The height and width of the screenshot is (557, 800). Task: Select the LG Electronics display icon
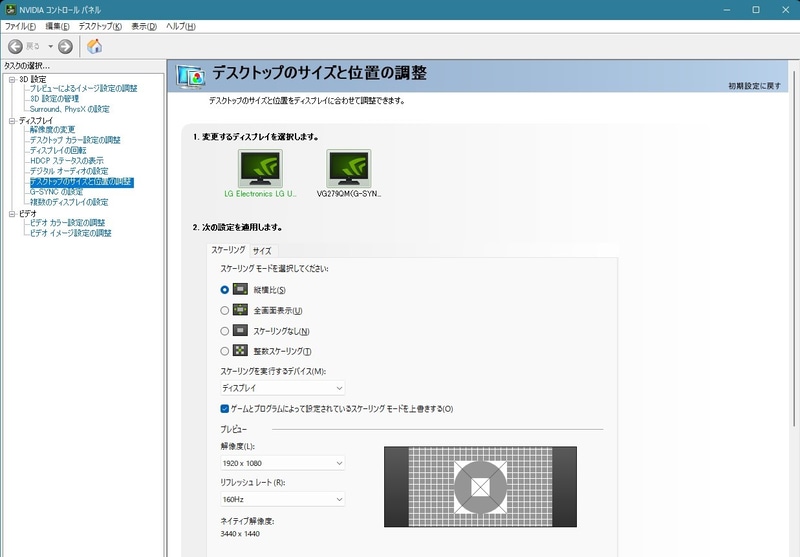tap(260, 168)
